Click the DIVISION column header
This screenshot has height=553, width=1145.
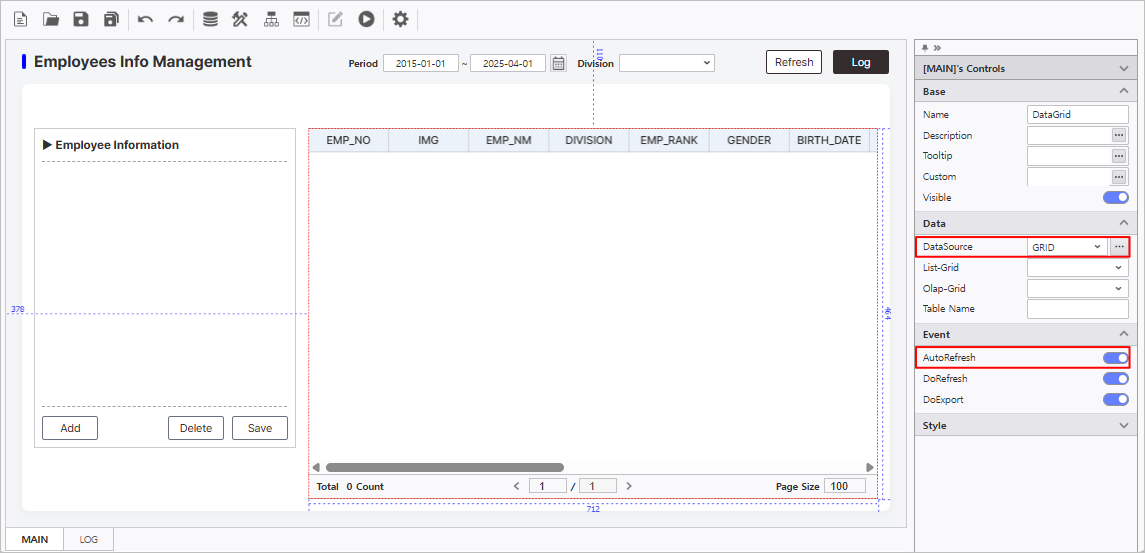pos(589,140)
